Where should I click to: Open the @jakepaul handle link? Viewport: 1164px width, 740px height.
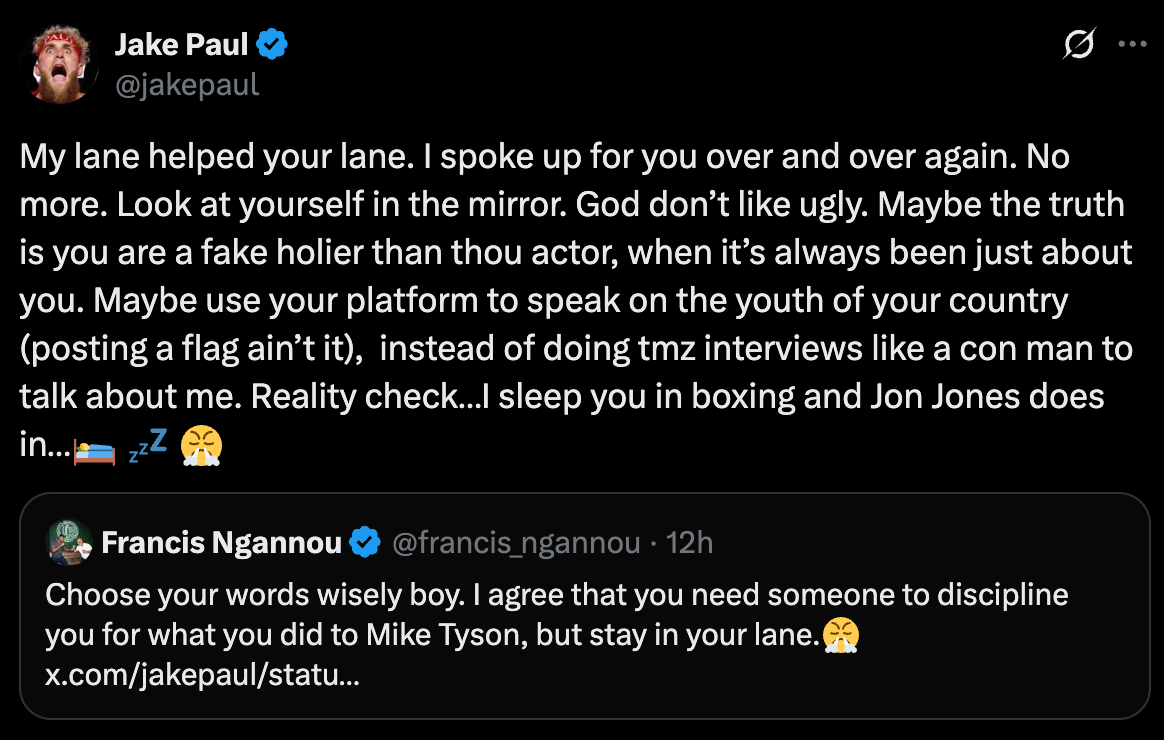pos(187,84)
